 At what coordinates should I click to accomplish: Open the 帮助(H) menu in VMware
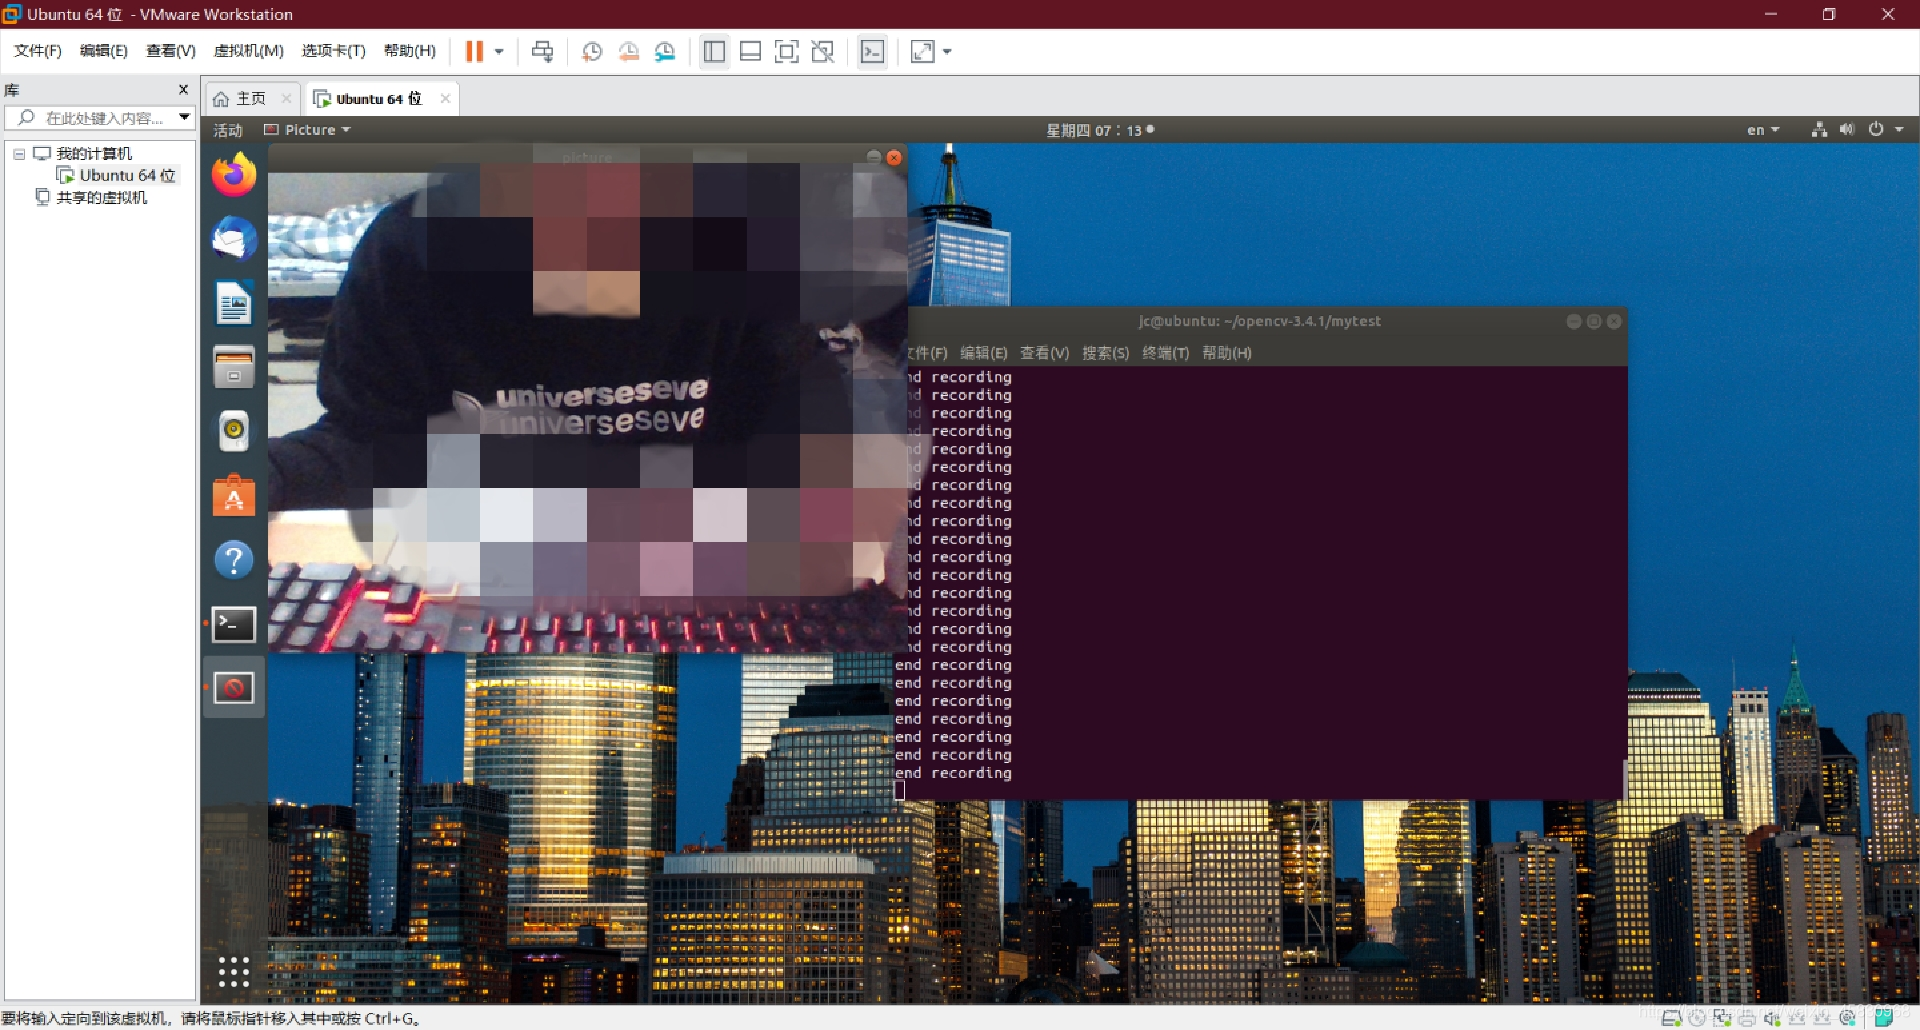point(410,51)
